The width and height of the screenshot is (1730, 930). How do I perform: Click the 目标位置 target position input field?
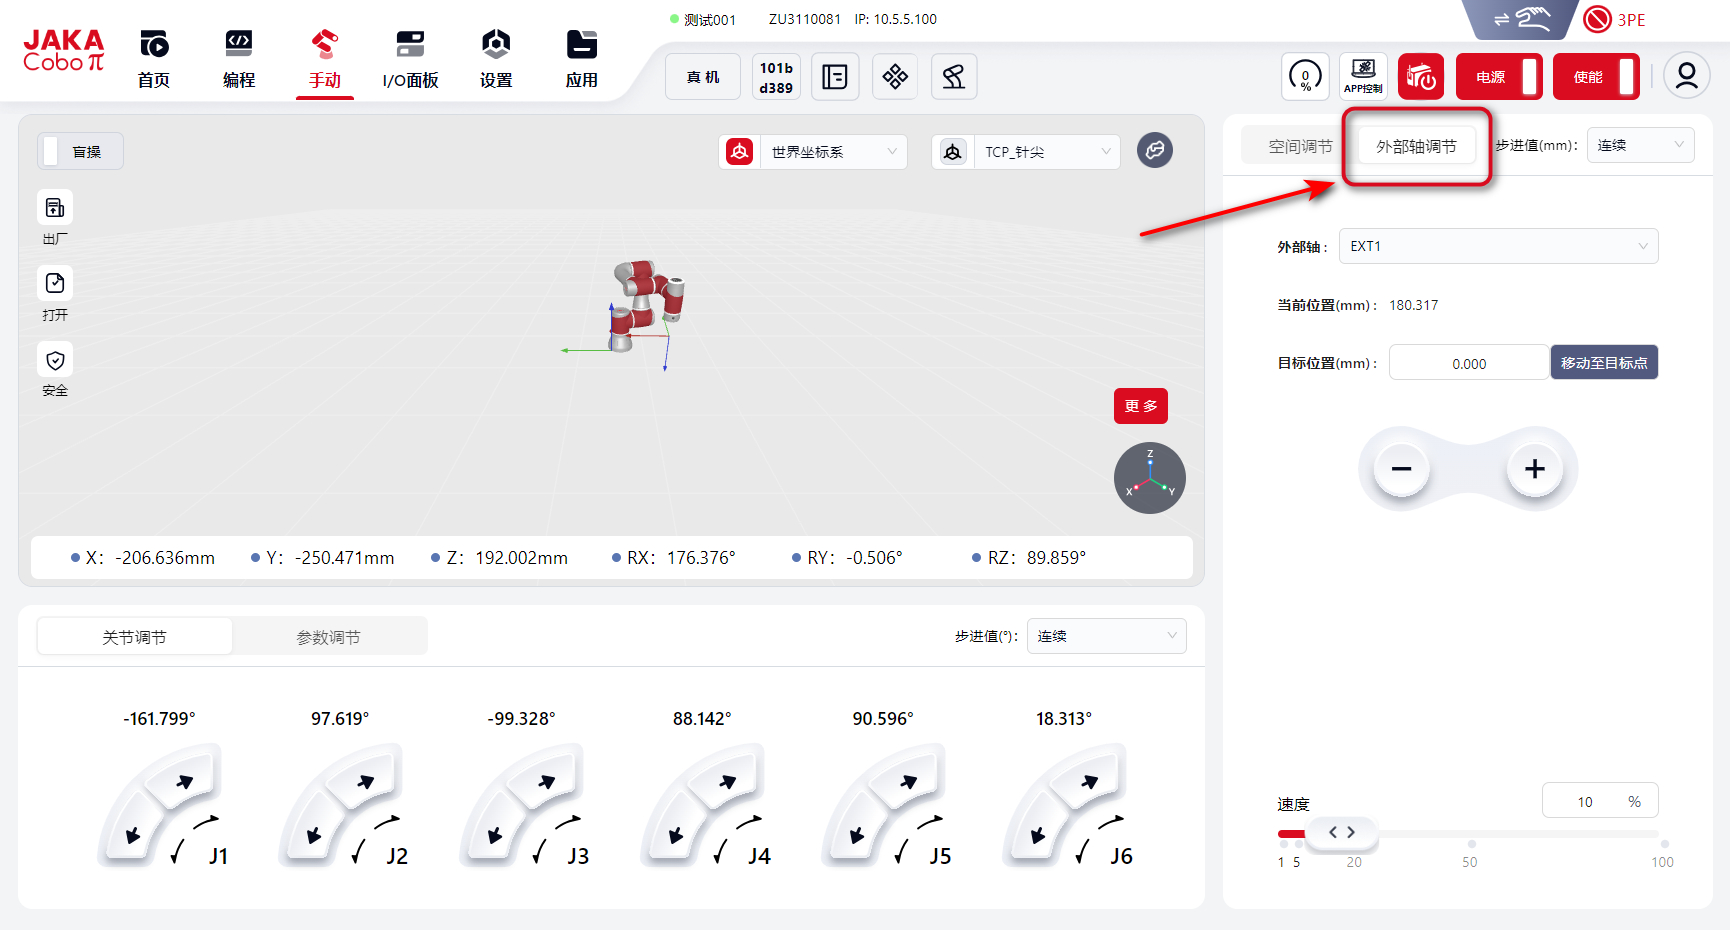pos(1468,363)
